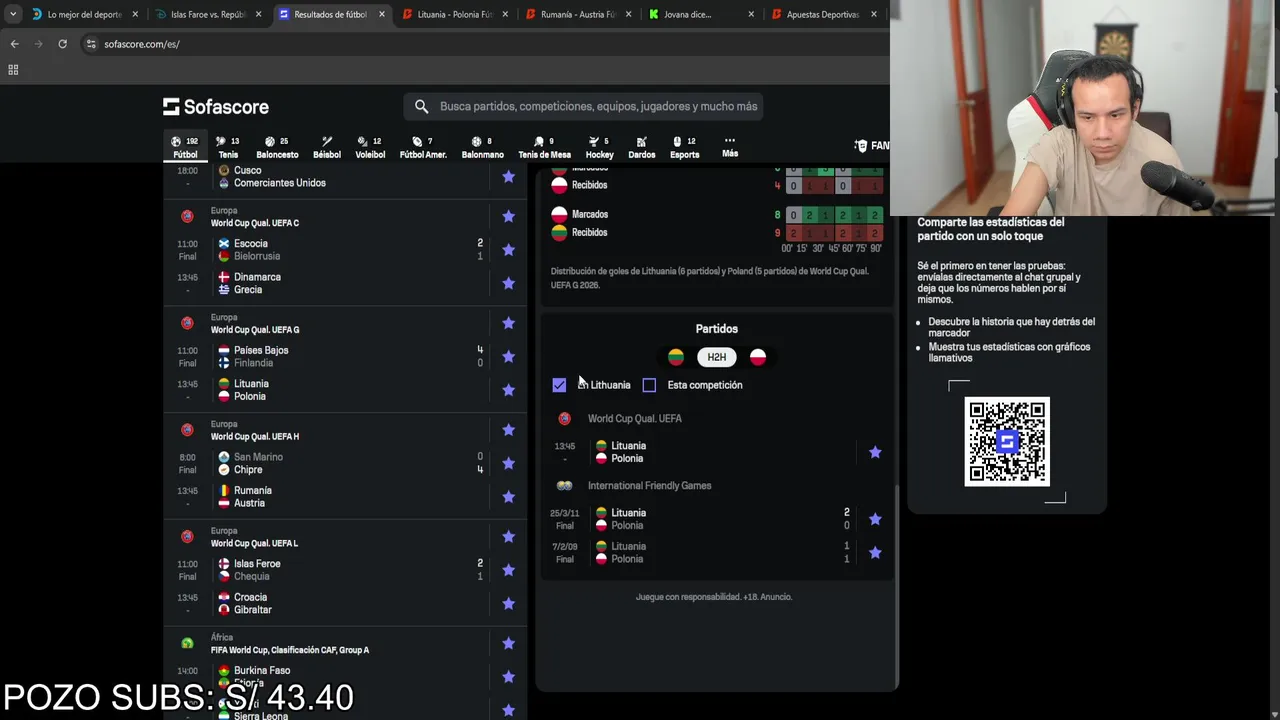This screenshot has width=1280, height=720.
Task: Switch to the Jovana dice browser tab
Action: [x=687, y=15]
